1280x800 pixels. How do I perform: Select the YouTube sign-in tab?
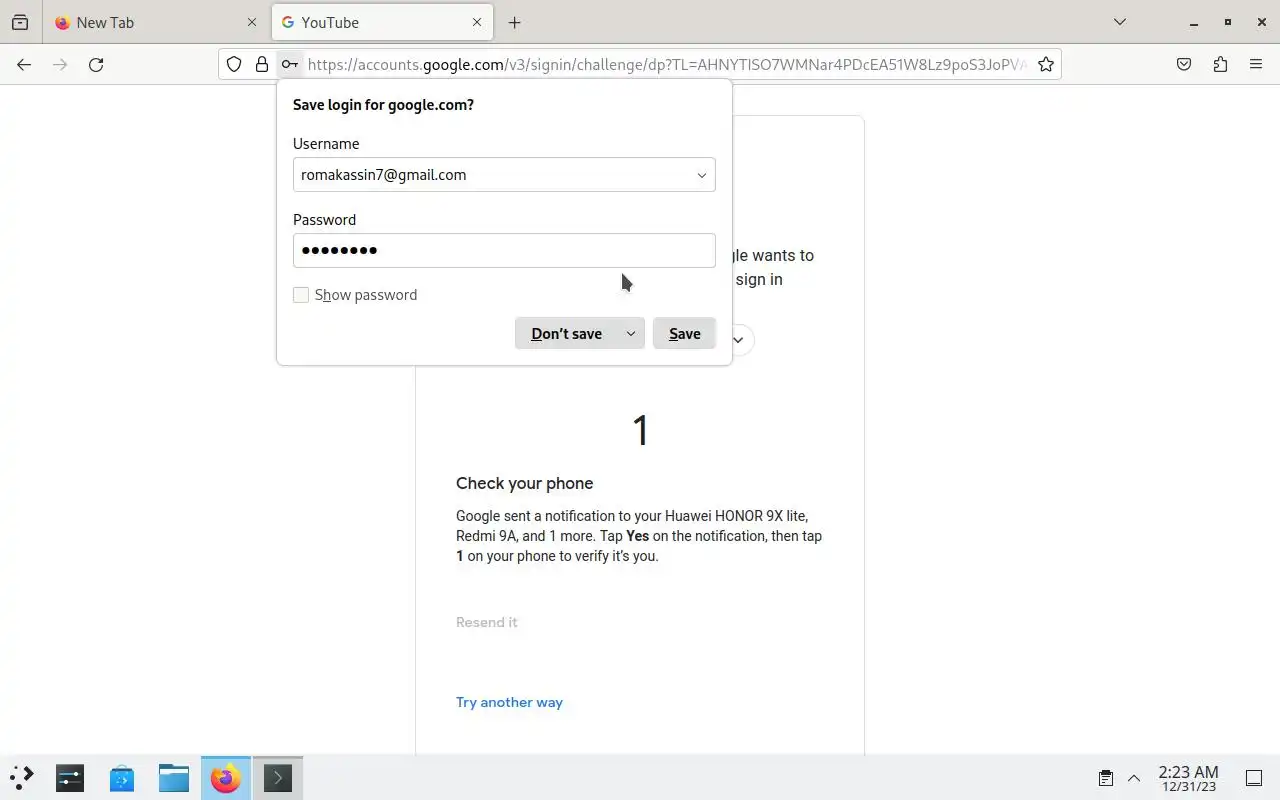pos(381,22)
